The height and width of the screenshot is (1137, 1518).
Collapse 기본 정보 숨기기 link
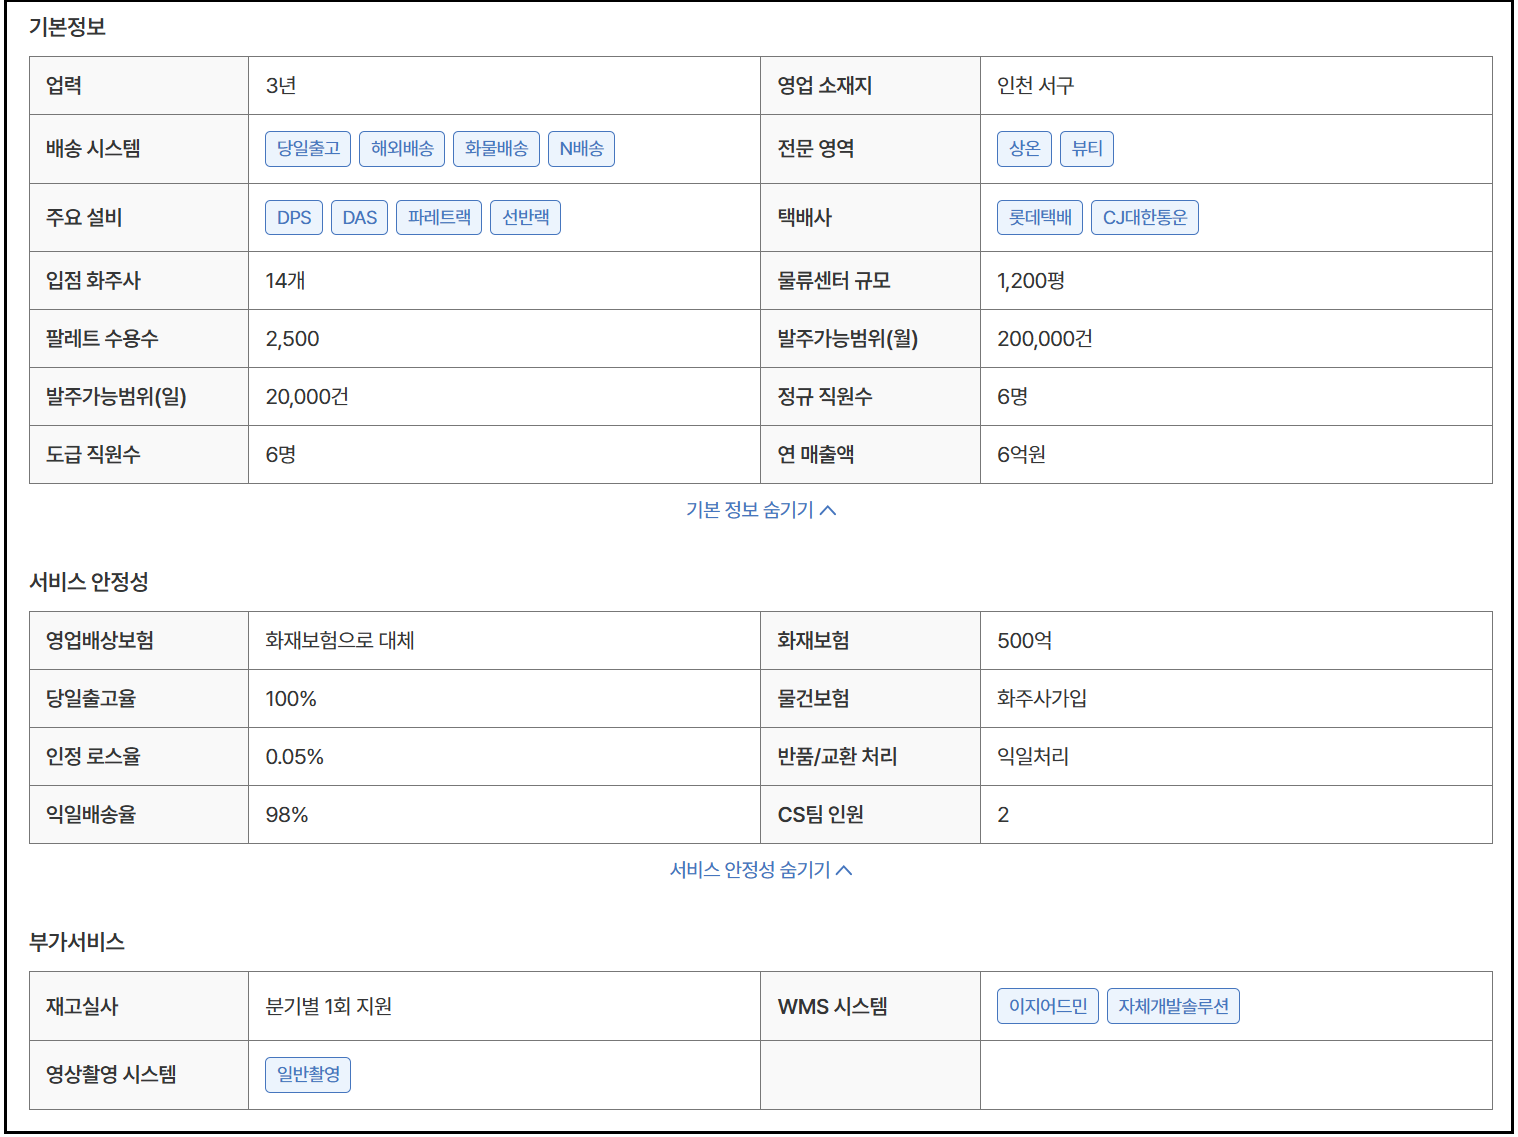[x=761, y=510]
